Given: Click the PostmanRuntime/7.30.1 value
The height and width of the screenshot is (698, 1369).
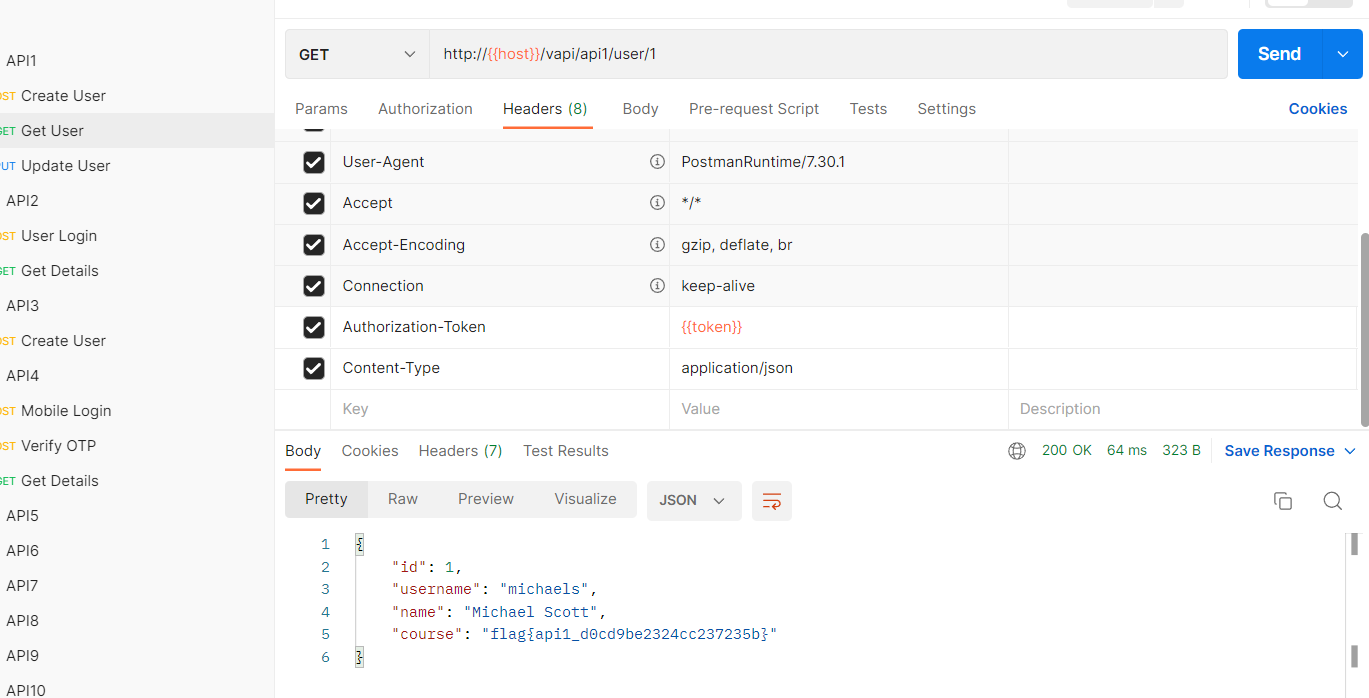Looking at the screenshot, I should point(763,162).
